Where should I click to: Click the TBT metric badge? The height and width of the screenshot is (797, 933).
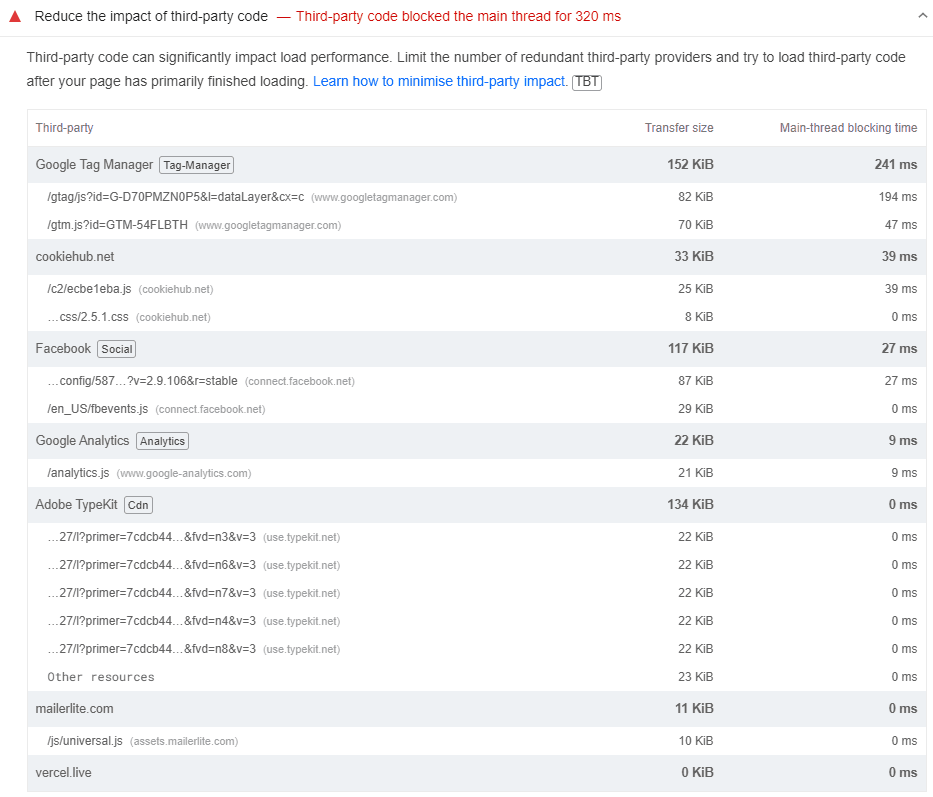coord(587,82)
